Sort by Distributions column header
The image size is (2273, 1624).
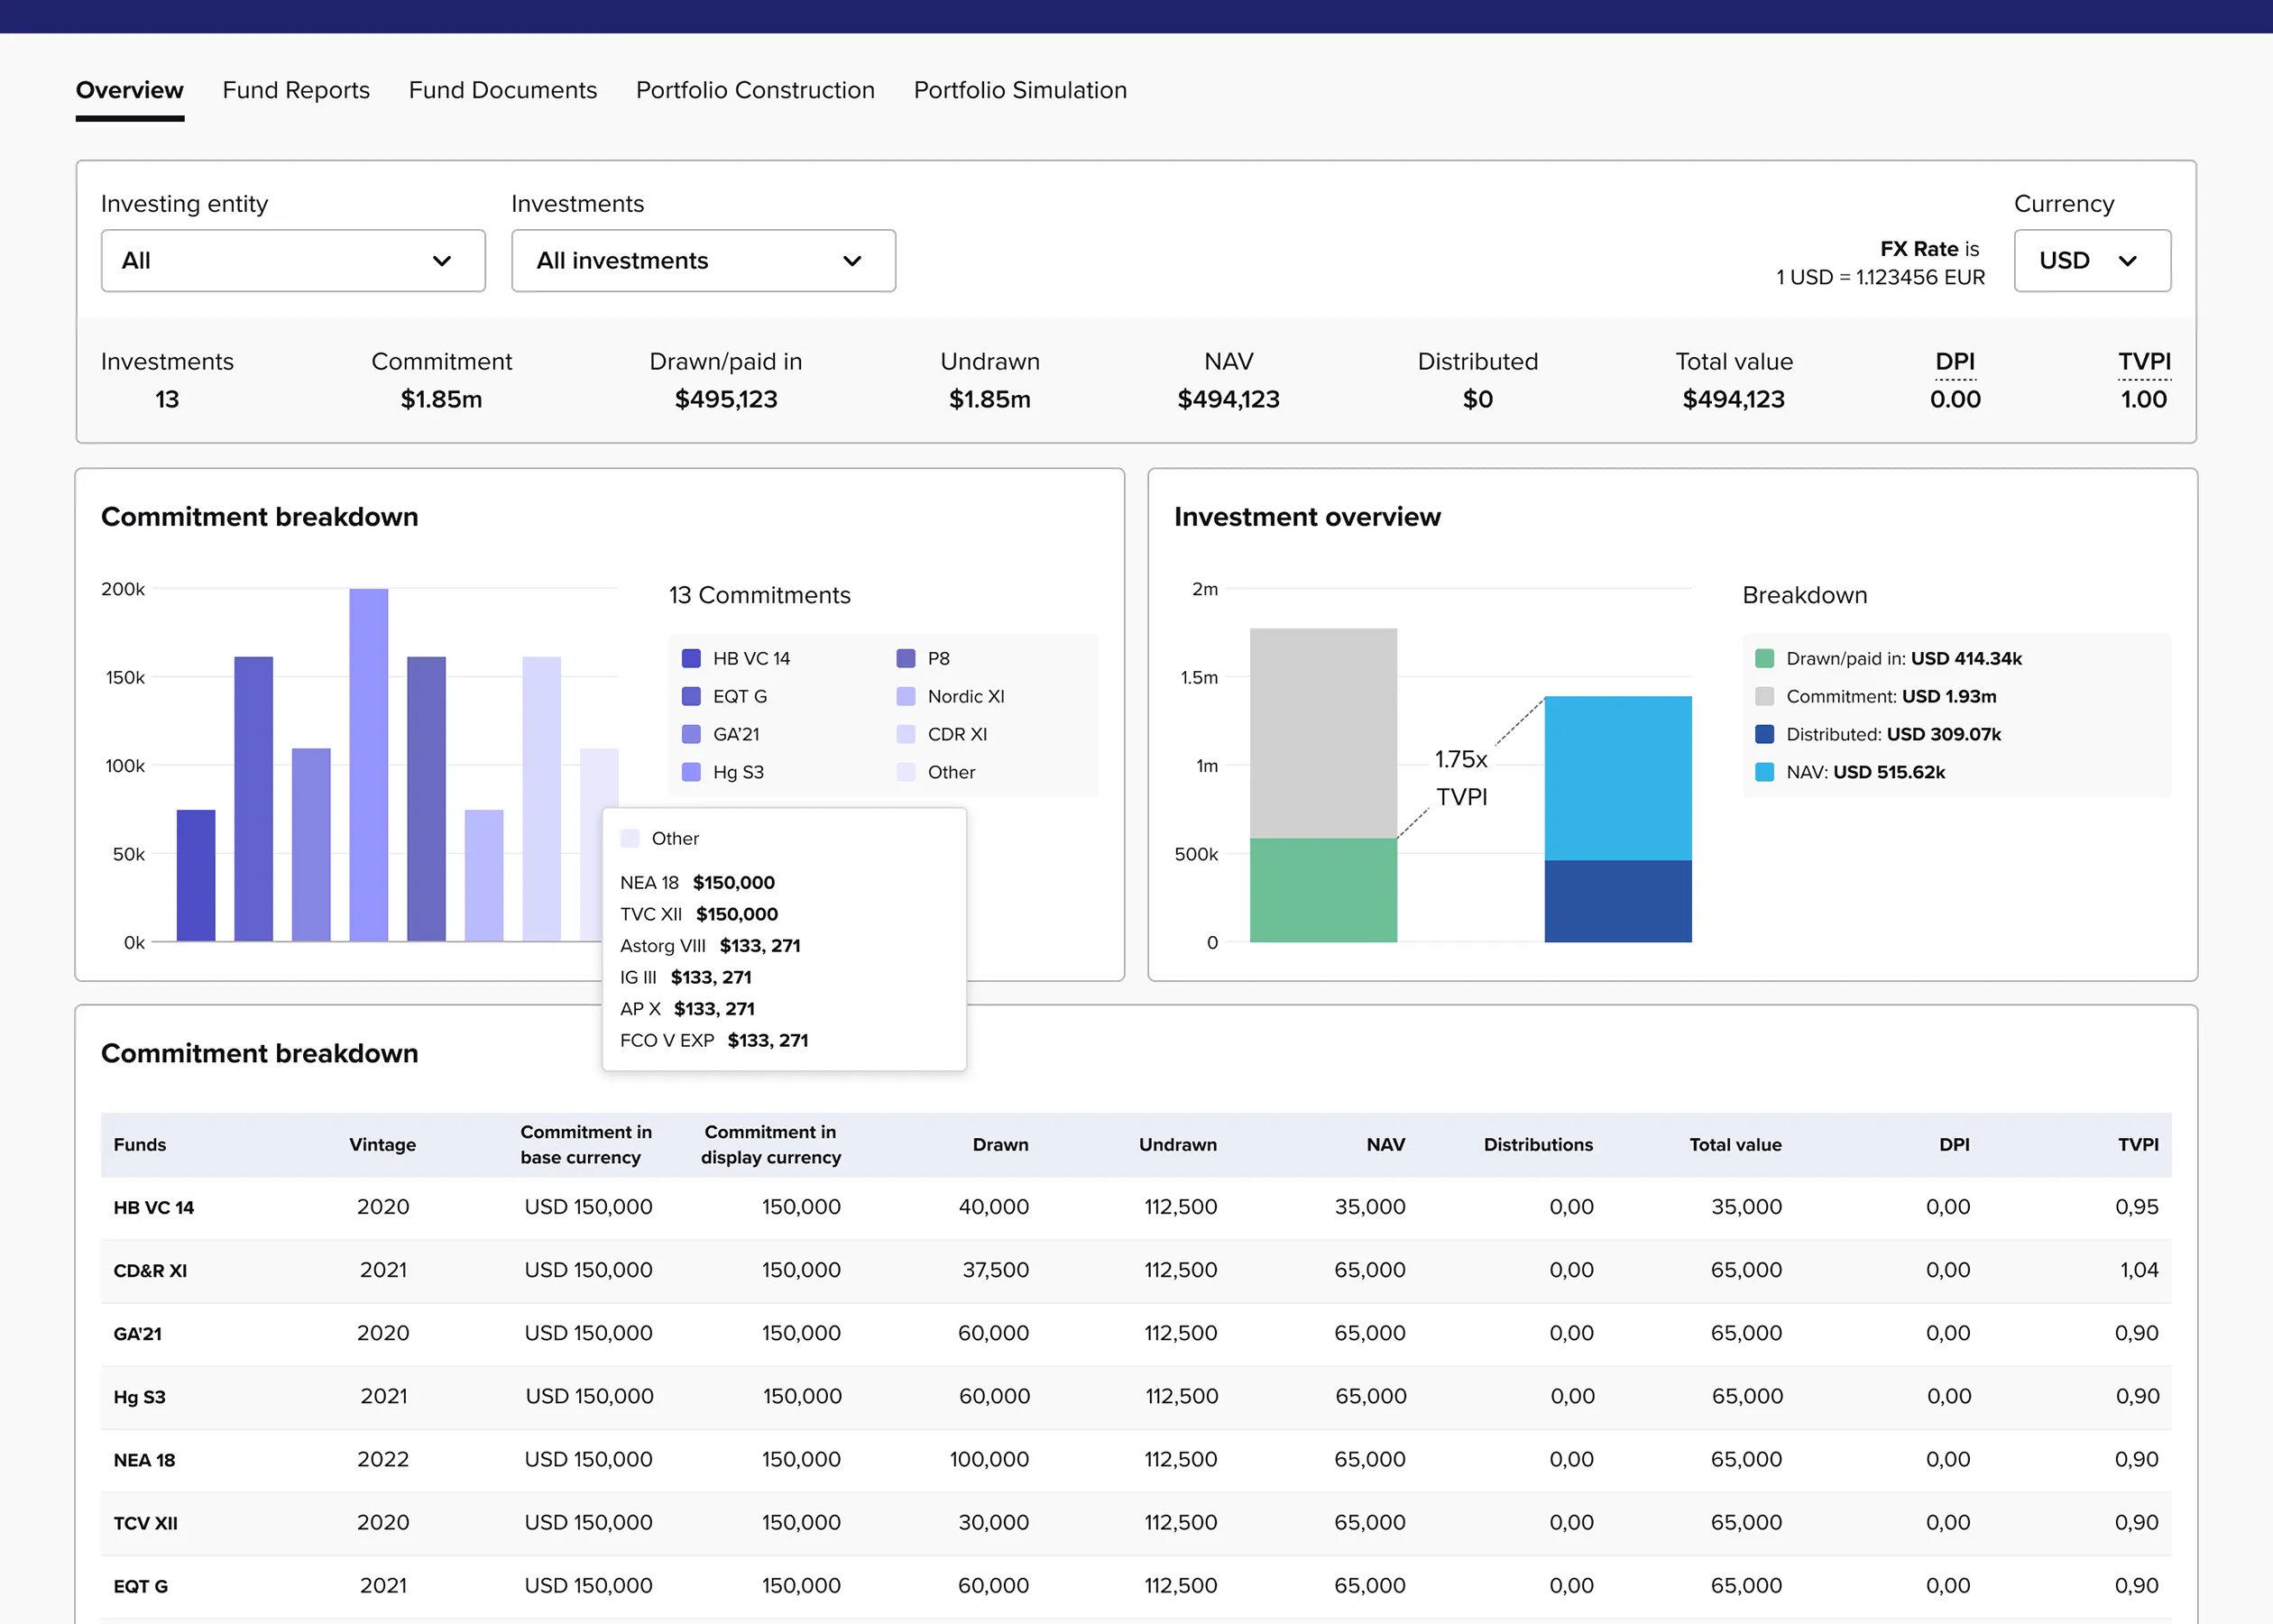coord(1537,1144)
